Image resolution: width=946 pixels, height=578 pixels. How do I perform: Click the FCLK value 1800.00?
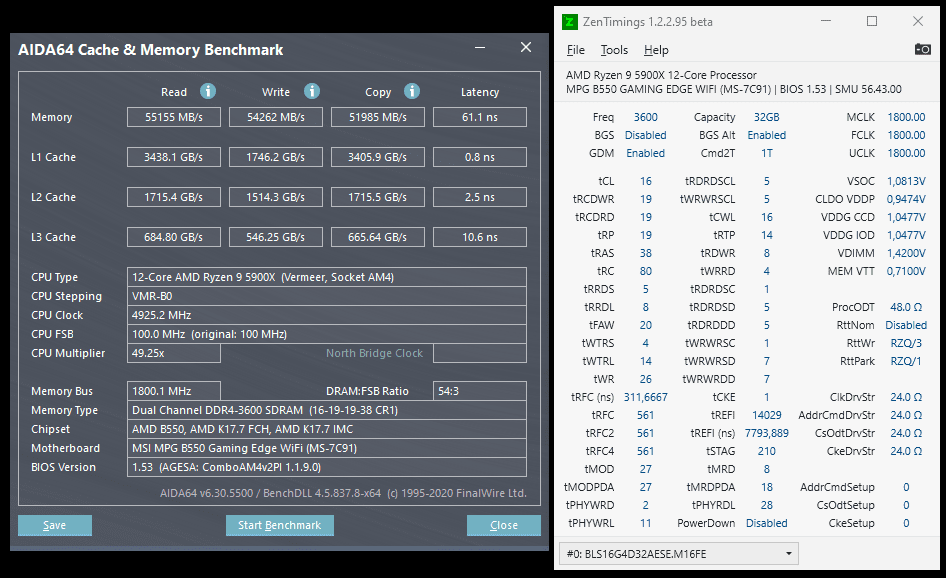pos(906,135)
